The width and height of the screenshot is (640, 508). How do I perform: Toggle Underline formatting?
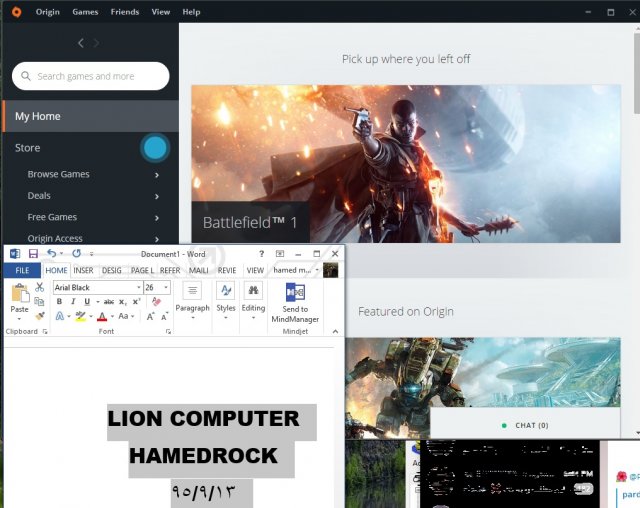[x=87, y=302]
